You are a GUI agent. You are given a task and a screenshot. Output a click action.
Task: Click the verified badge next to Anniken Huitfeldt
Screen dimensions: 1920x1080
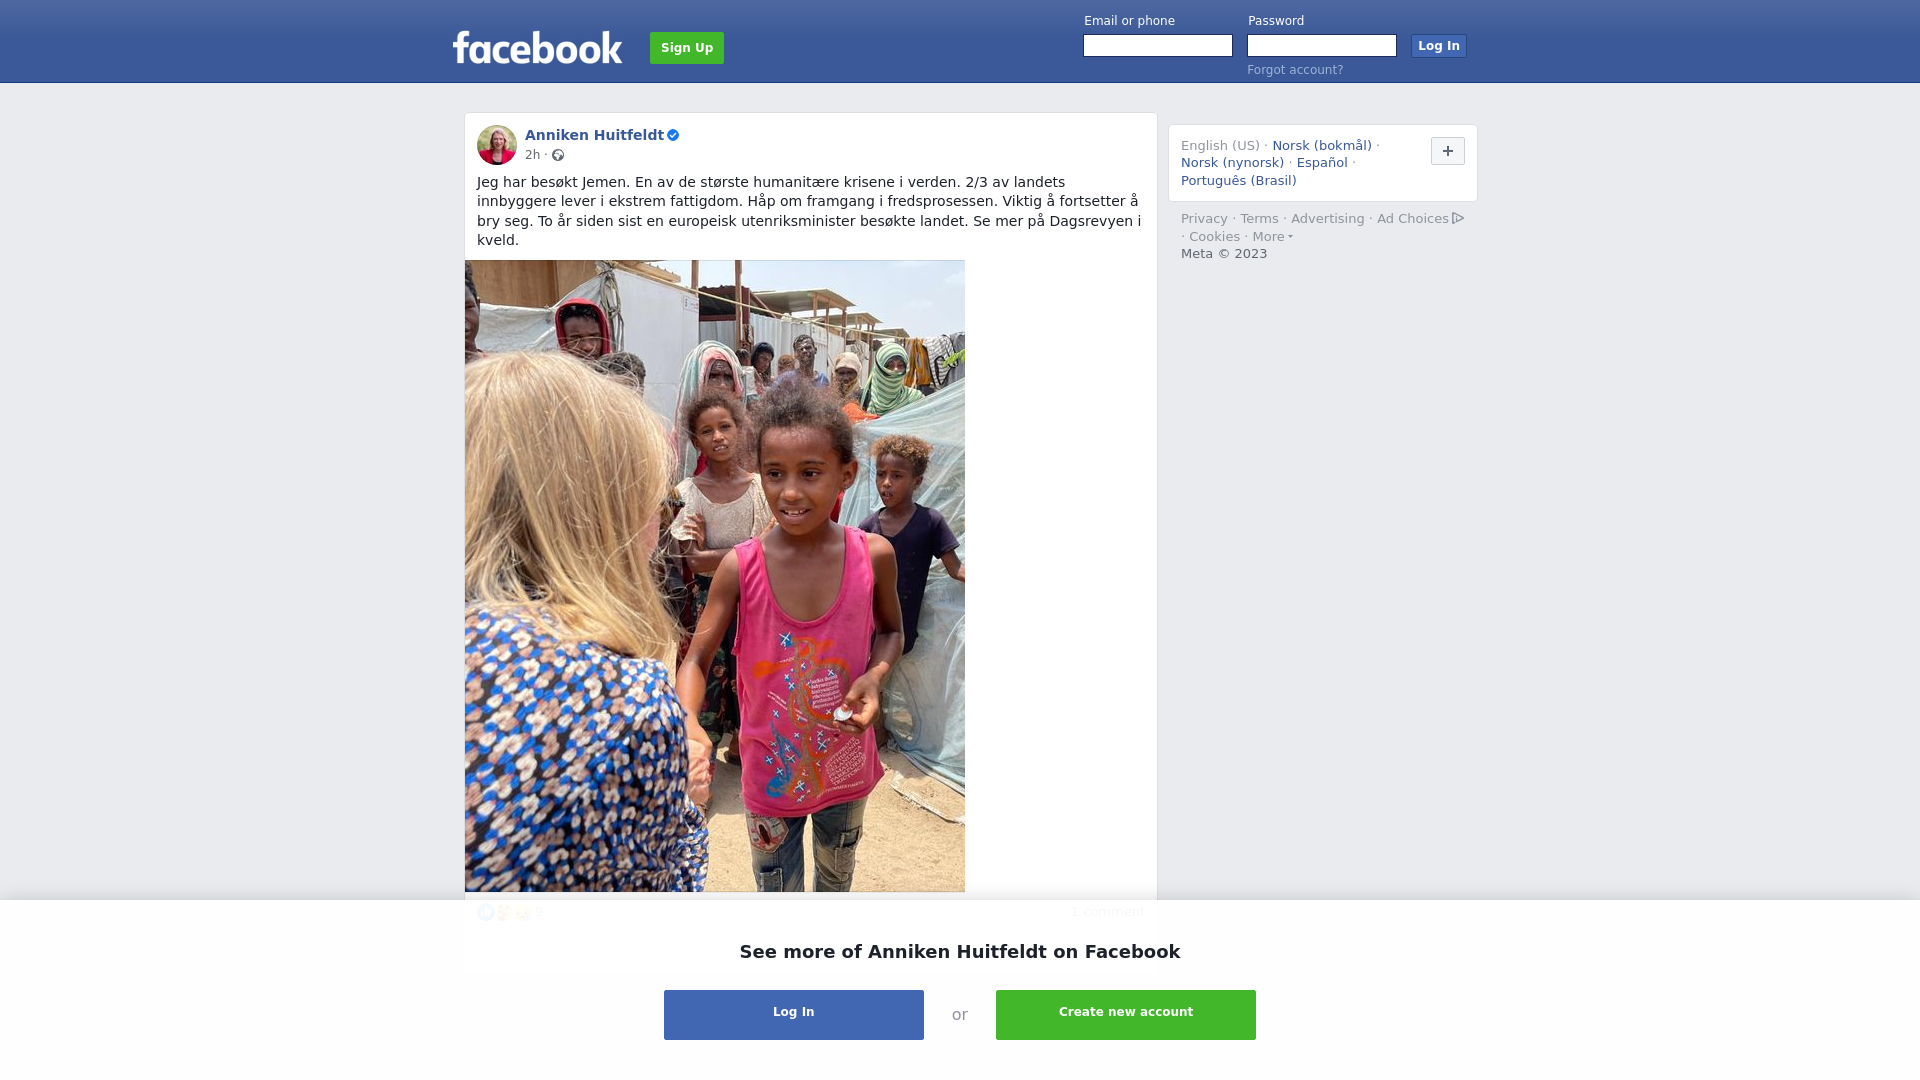pyautogui.click(x=673, y=135)
